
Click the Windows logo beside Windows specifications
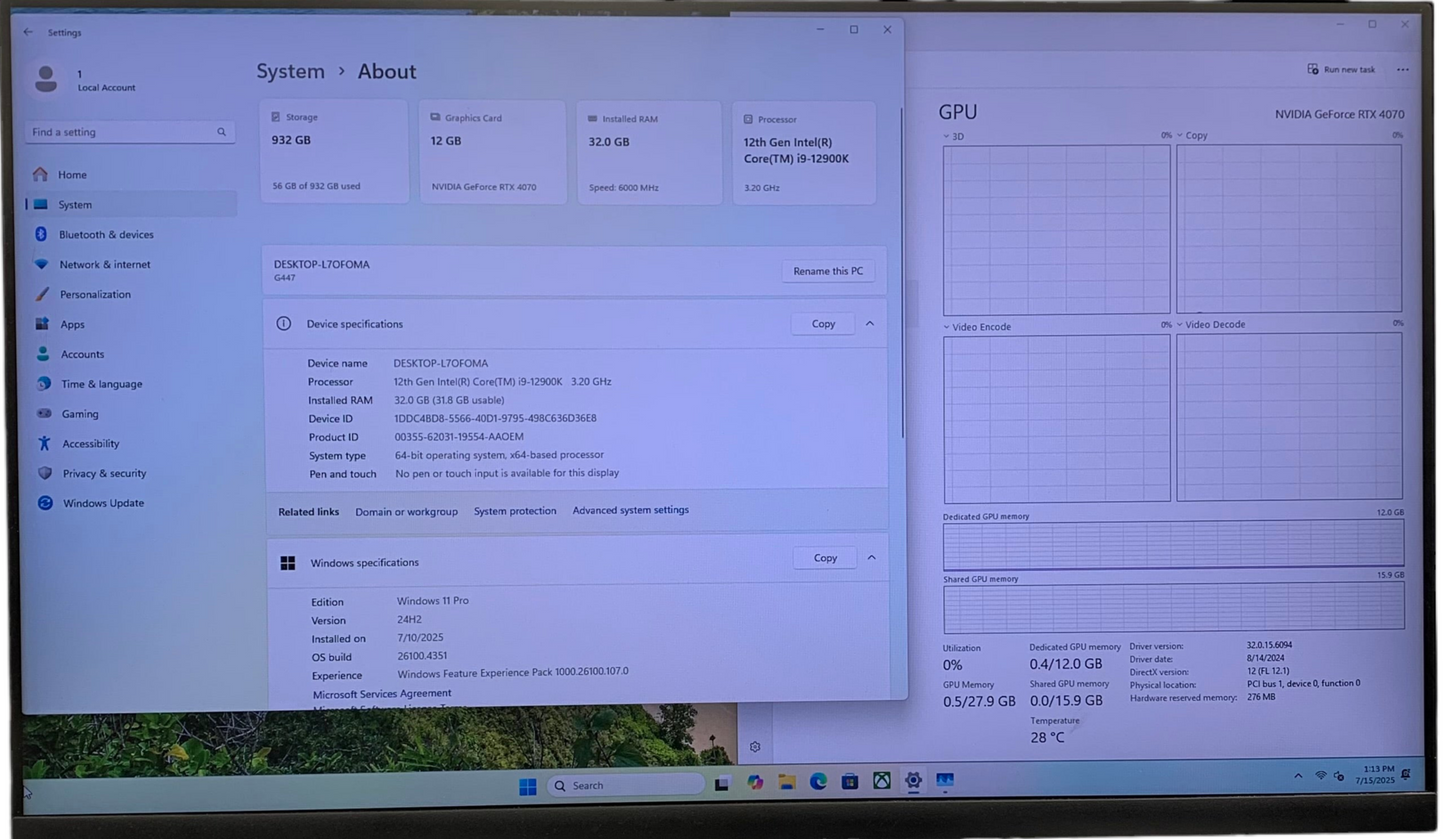click(288, 563)
